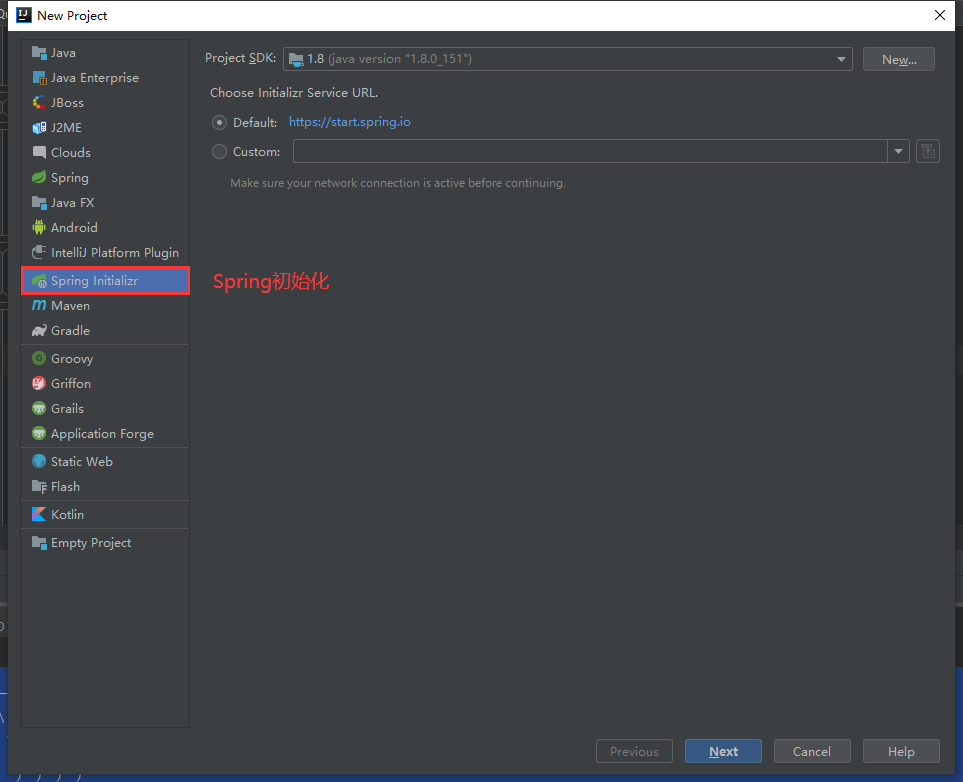Click the JBoss icon in the list
The width and height of the screenshot is (963, 782).
click(x=39, y=103)
